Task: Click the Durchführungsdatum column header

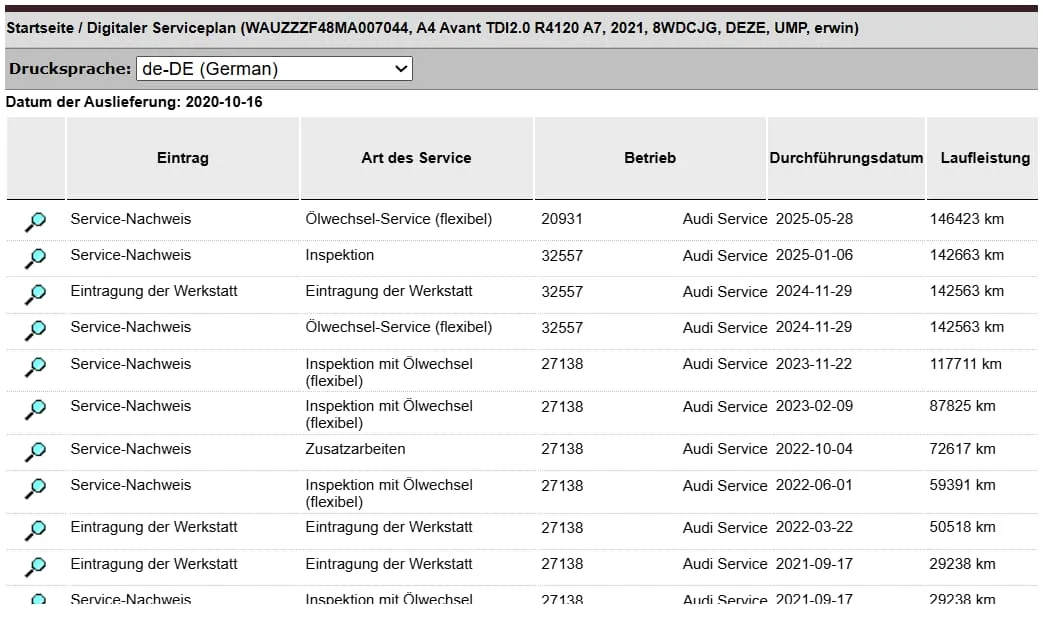Action: pos(846,158)
